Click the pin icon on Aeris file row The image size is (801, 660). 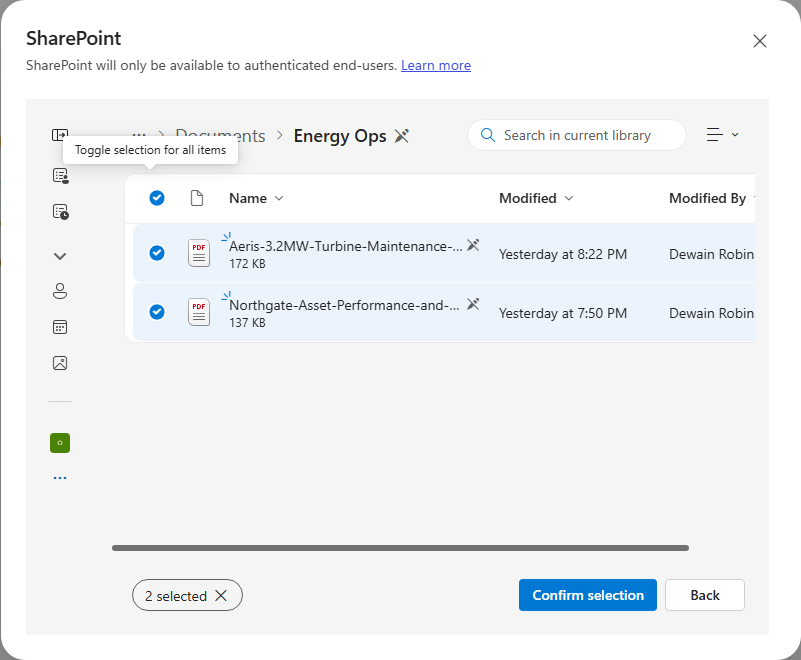tap(473, 245)
